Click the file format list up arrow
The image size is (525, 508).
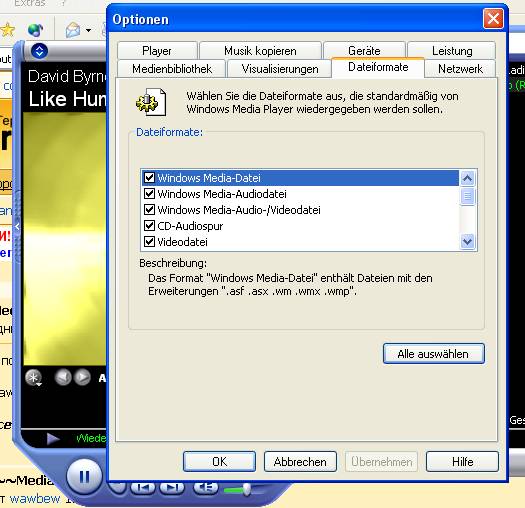pyautogui.click(x=467, y=178)
